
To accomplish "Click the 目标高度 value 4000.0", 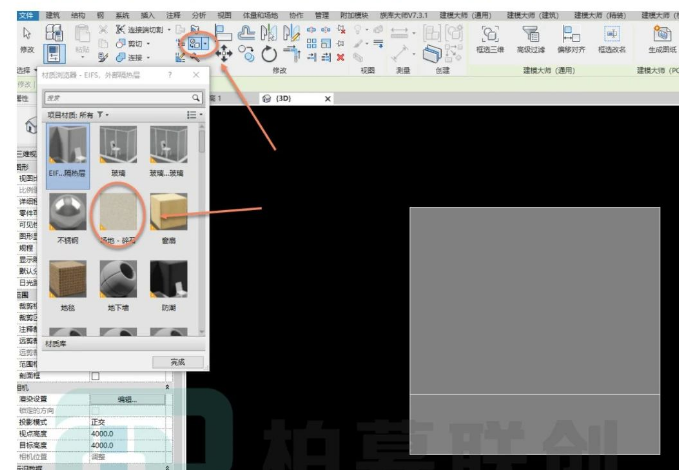I will 127,445.
